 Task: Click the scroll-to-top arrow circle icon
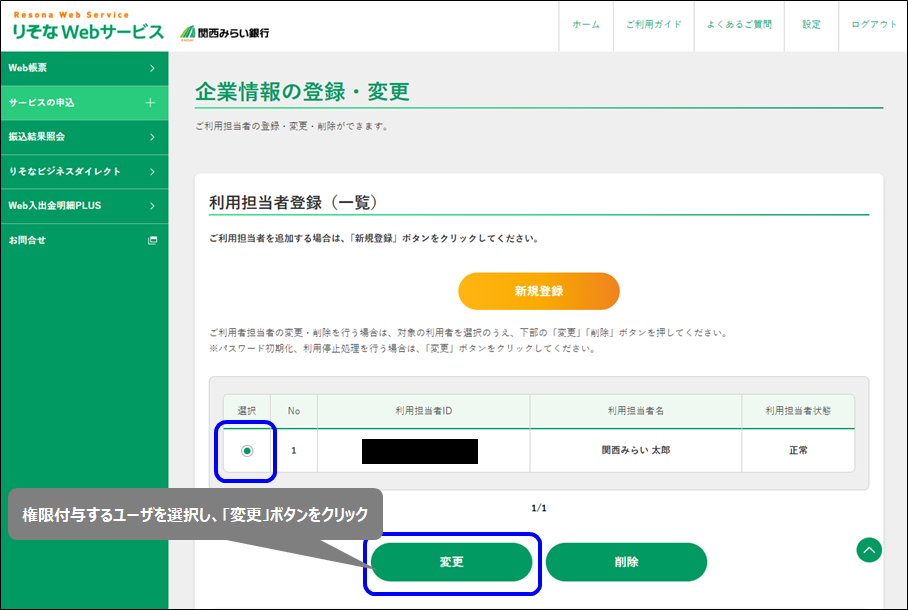pos(869,550)
